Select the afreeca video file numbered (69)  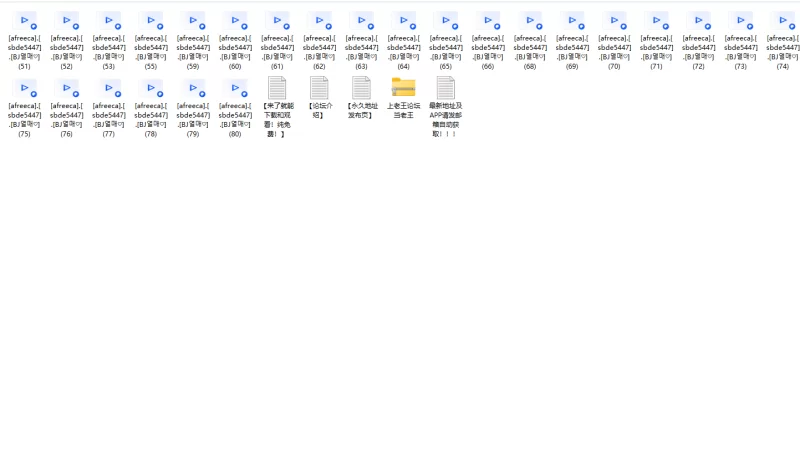pyautogui.click(x=572, y=41)
